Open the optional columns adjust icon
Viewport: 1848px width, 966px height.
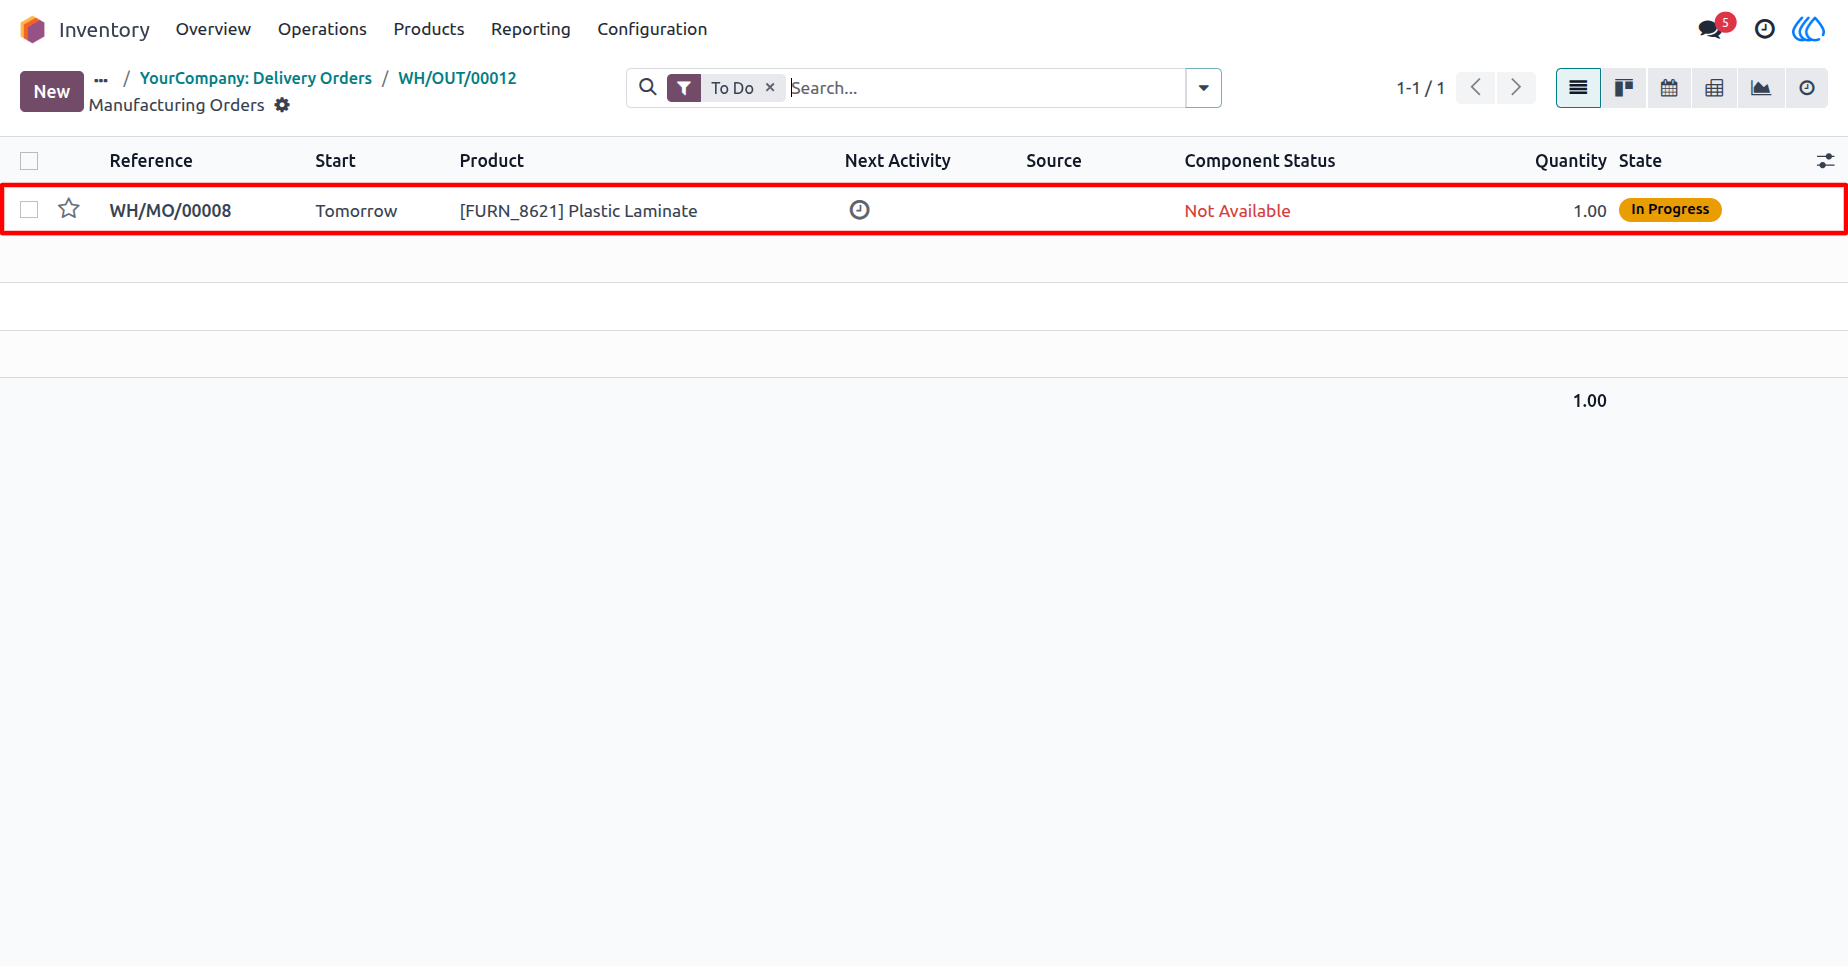pos(1825,161)
